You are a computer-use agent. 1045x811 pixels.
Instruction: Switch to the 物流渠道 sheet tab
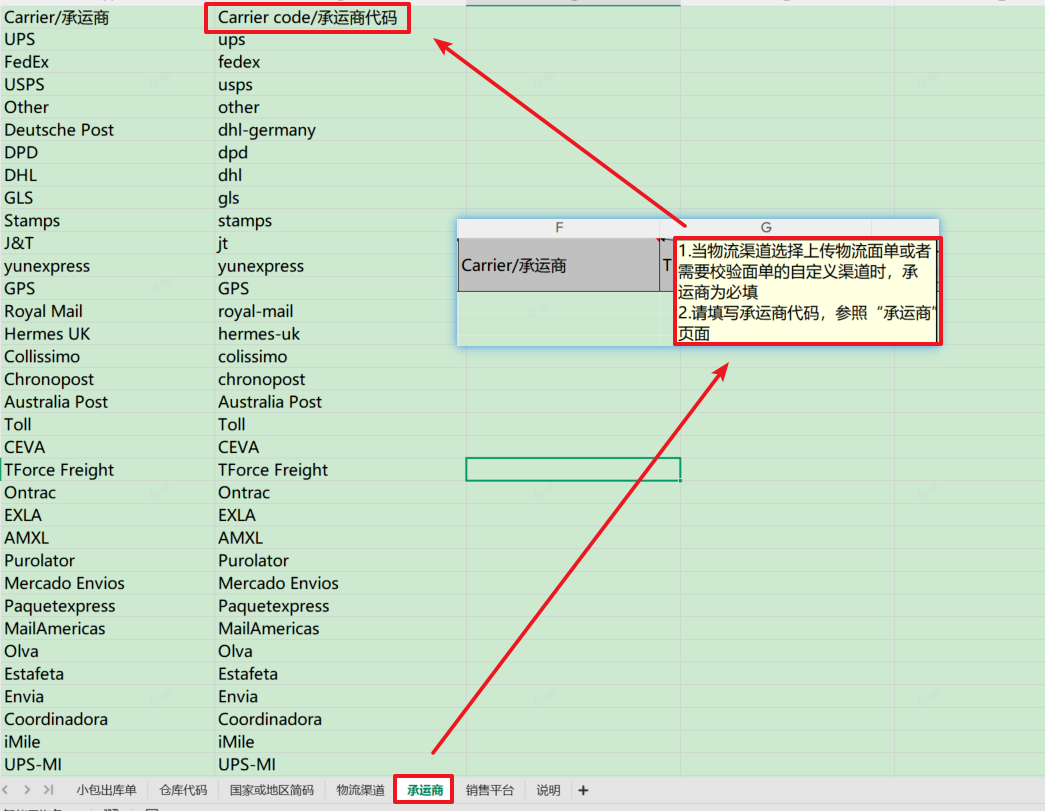[x=360, y=790]
